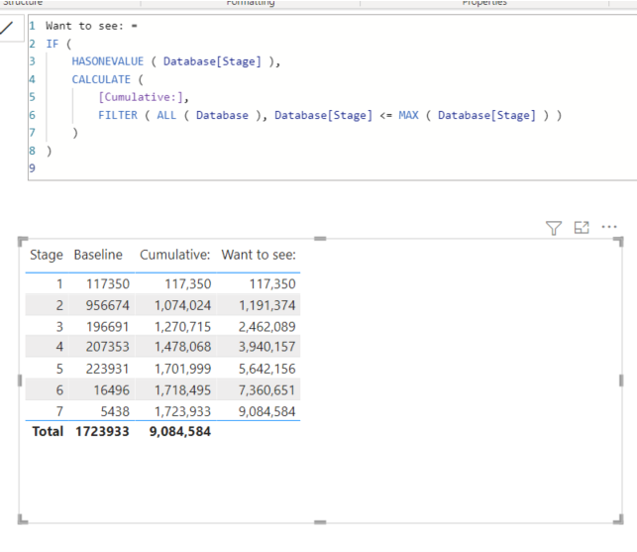Viewport: 637px width, 552px height.
Task: Select Cumulative cell 1,478,068
Action: [x=183, y=347]
